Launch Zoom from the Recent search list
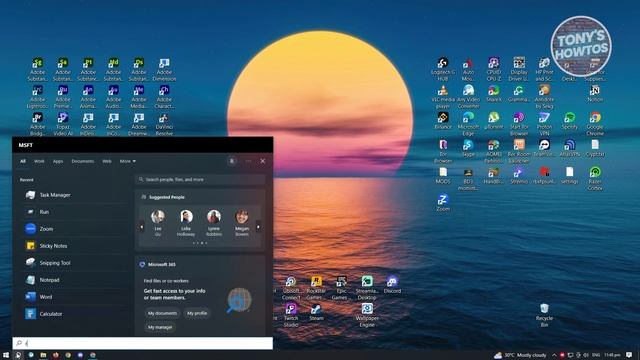 click(x=74, y=229)
